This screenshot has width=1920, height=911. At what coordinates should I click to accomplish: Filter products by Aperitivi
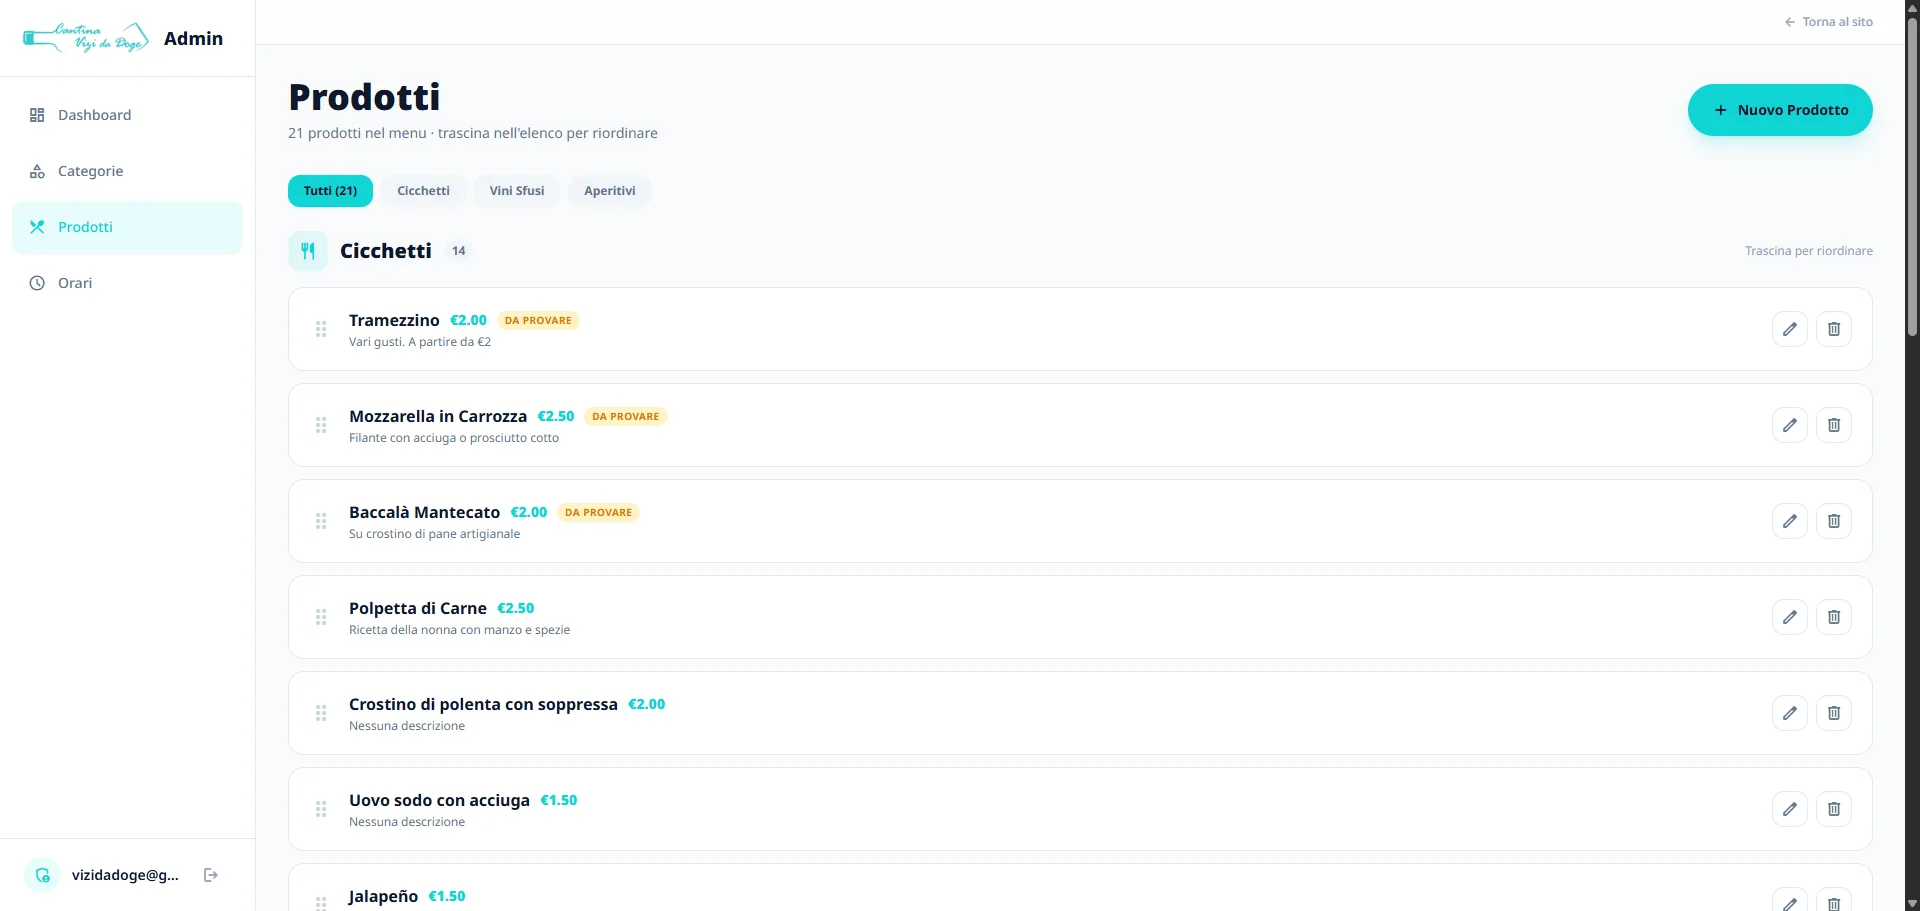[610, 191]
